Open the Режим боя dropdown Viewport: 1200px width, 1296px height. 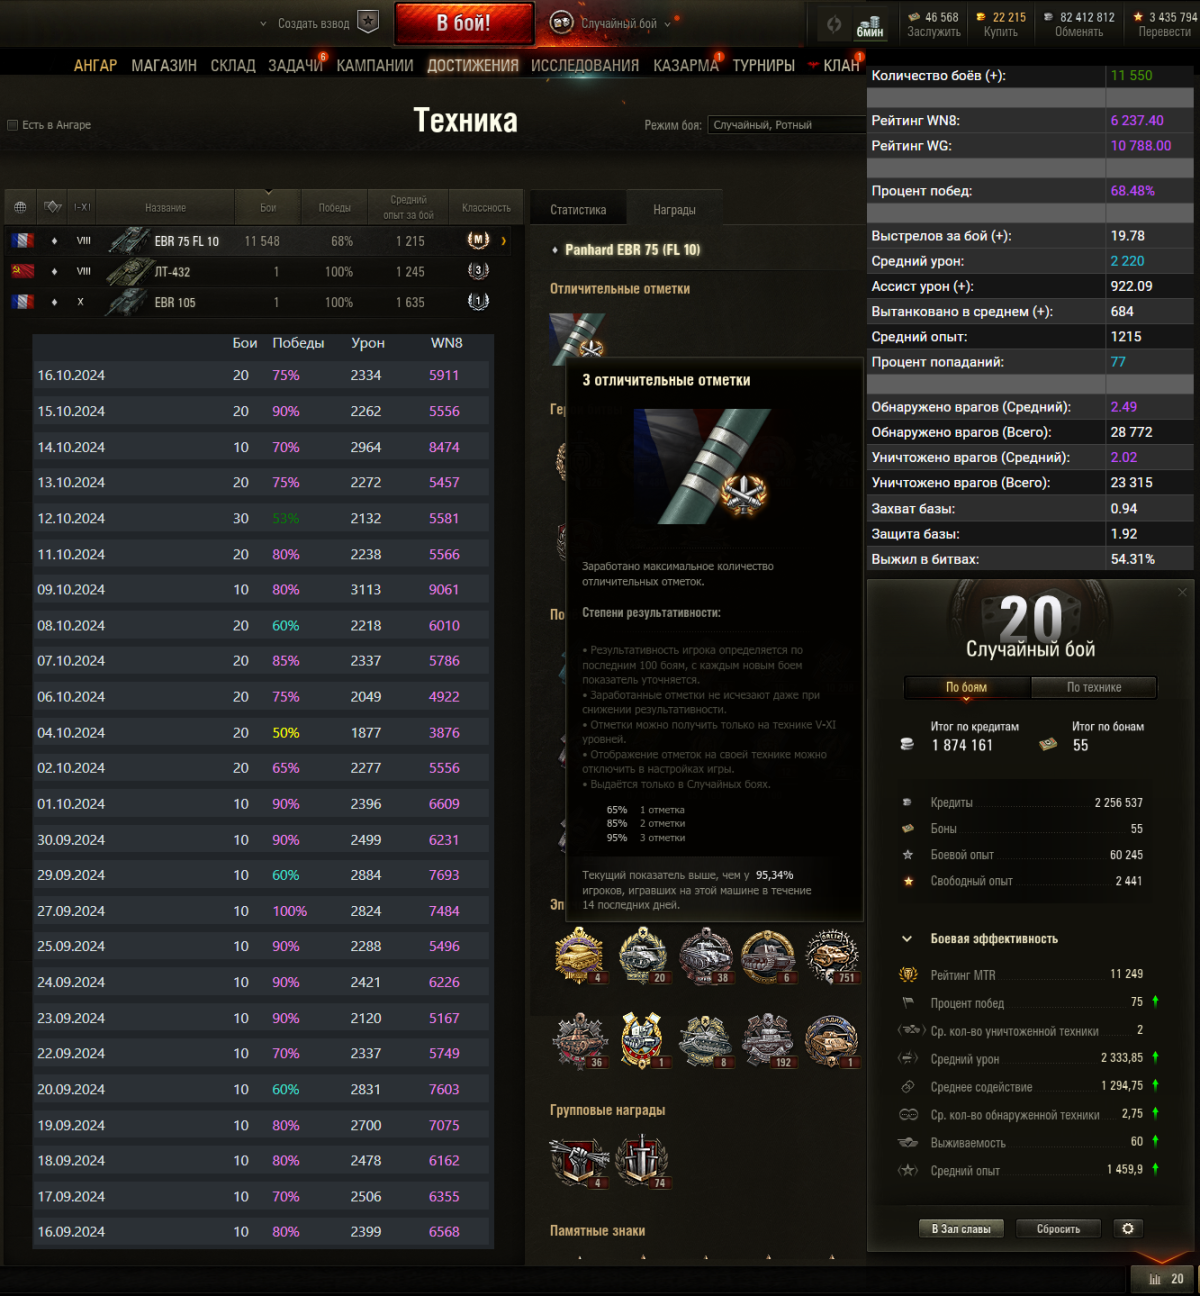point(786,125)
